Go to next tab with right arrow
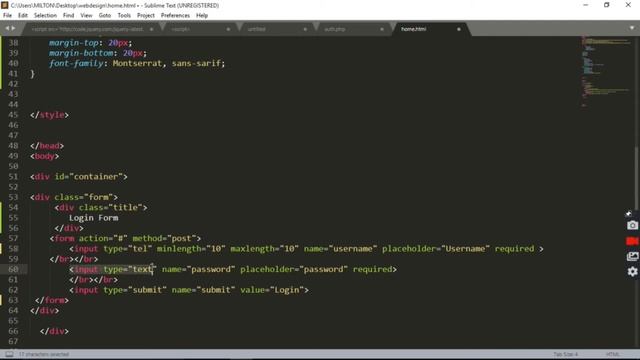Viewport: 640px width, 360px height. coord(13,28)
